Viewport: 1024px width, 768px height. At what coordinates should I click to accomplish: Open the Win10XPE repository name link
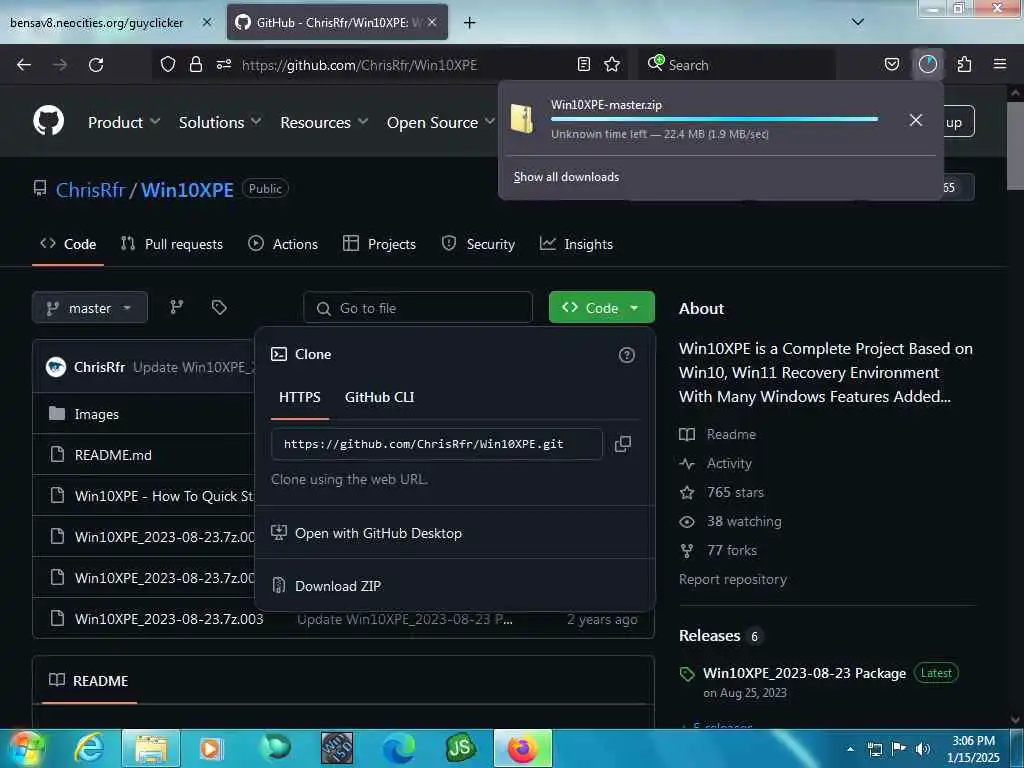(x=187, y=189)
